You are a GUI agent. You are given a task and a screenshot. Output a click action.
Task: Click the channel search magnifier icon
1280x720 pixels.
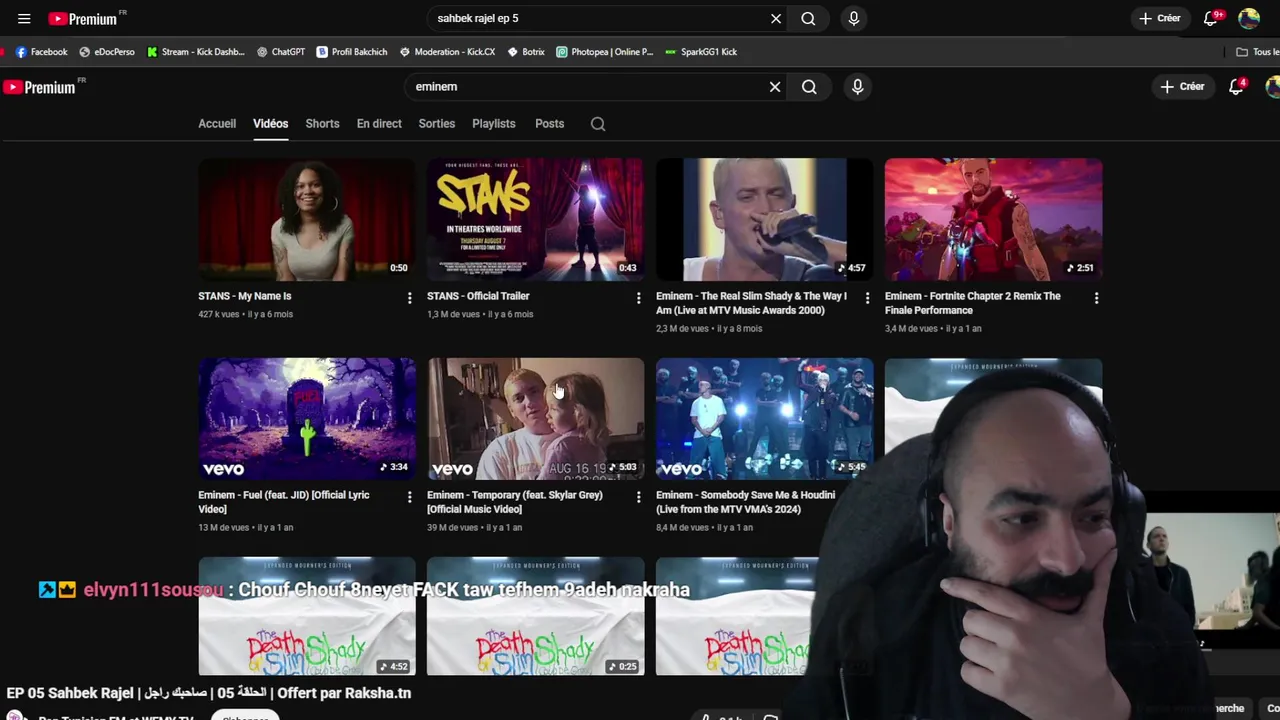tap(598, 124)
